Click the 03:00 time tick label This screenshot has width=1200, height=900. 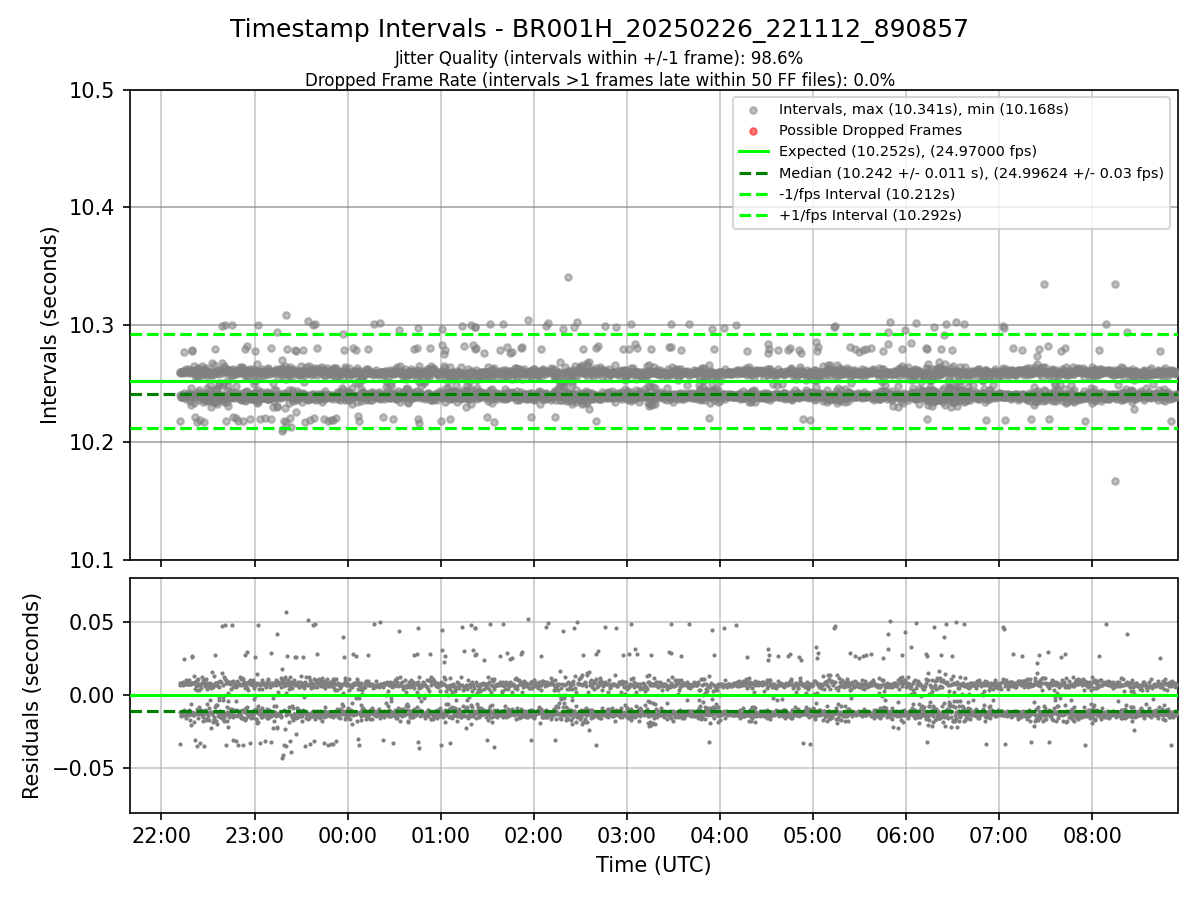(626, 834)
